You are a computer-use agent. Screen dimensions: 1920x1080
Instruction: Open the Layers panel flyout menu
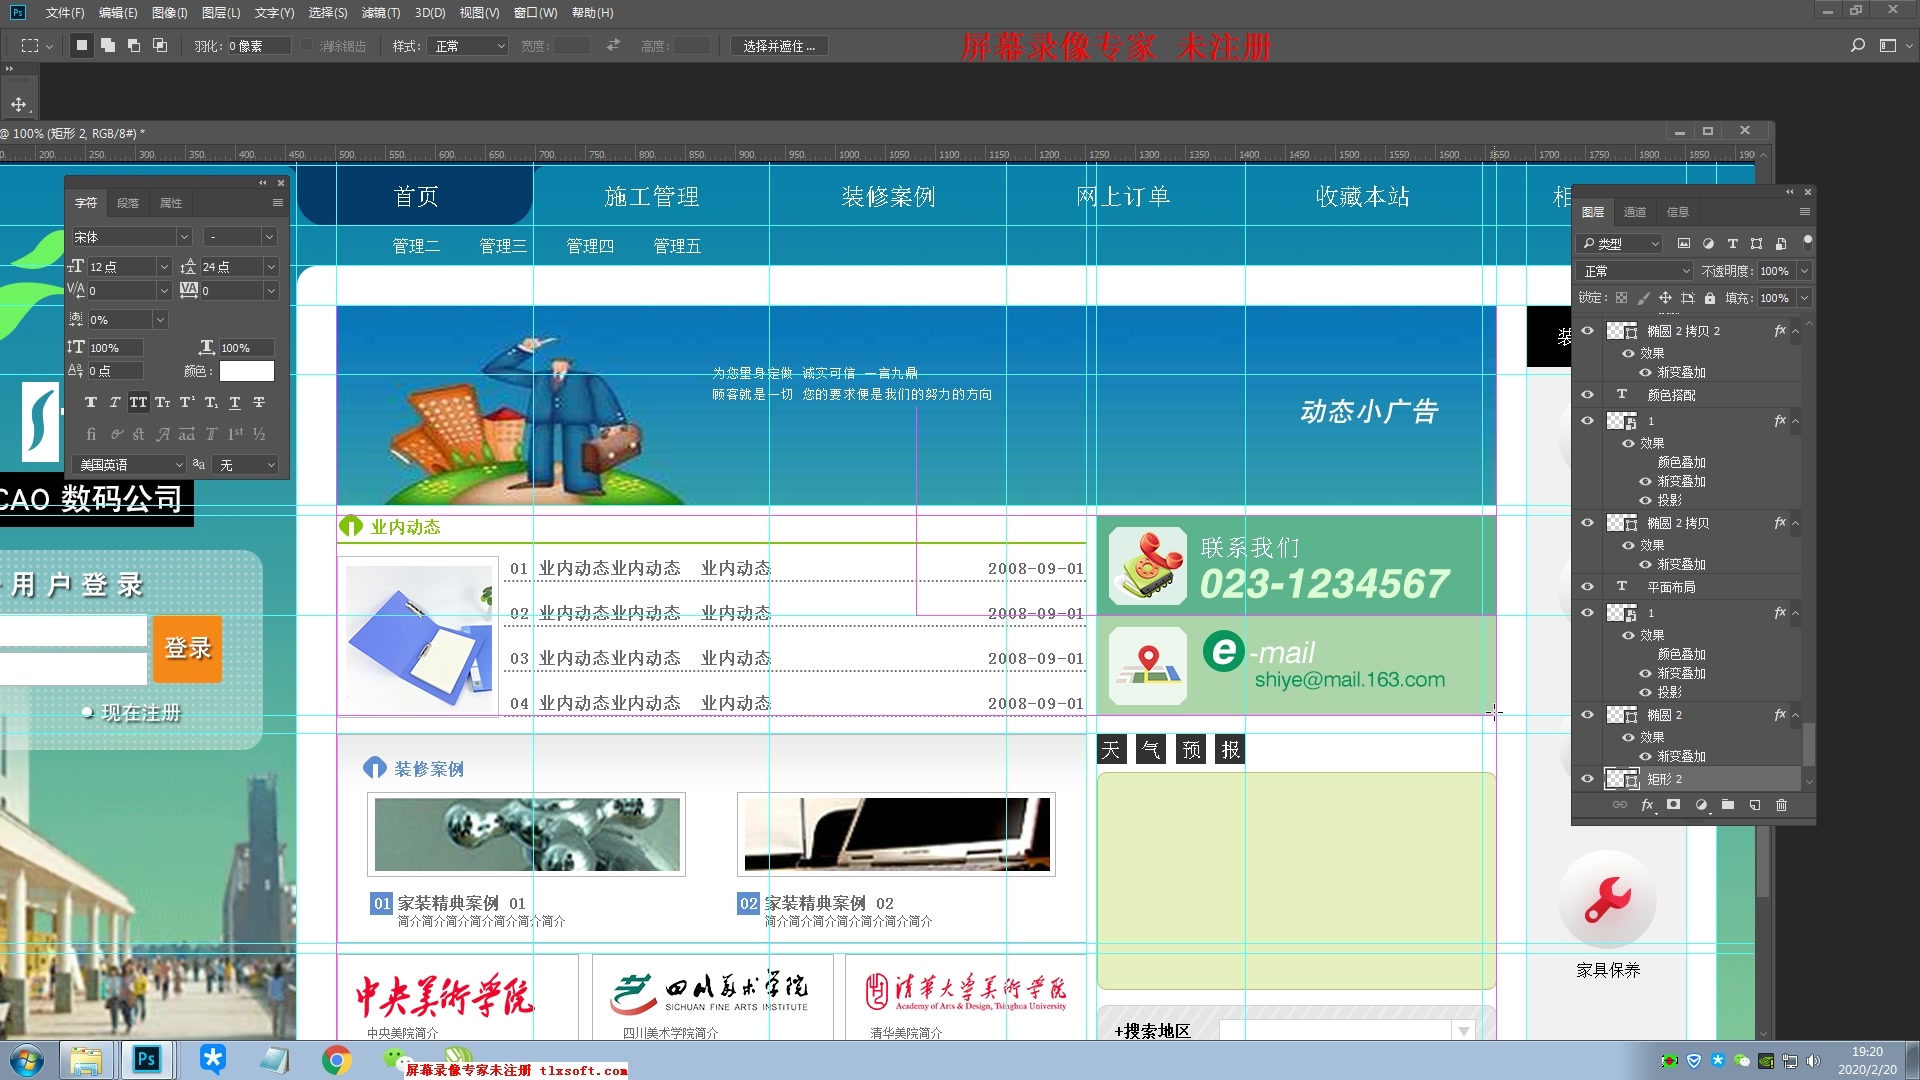coord(1804,212)
